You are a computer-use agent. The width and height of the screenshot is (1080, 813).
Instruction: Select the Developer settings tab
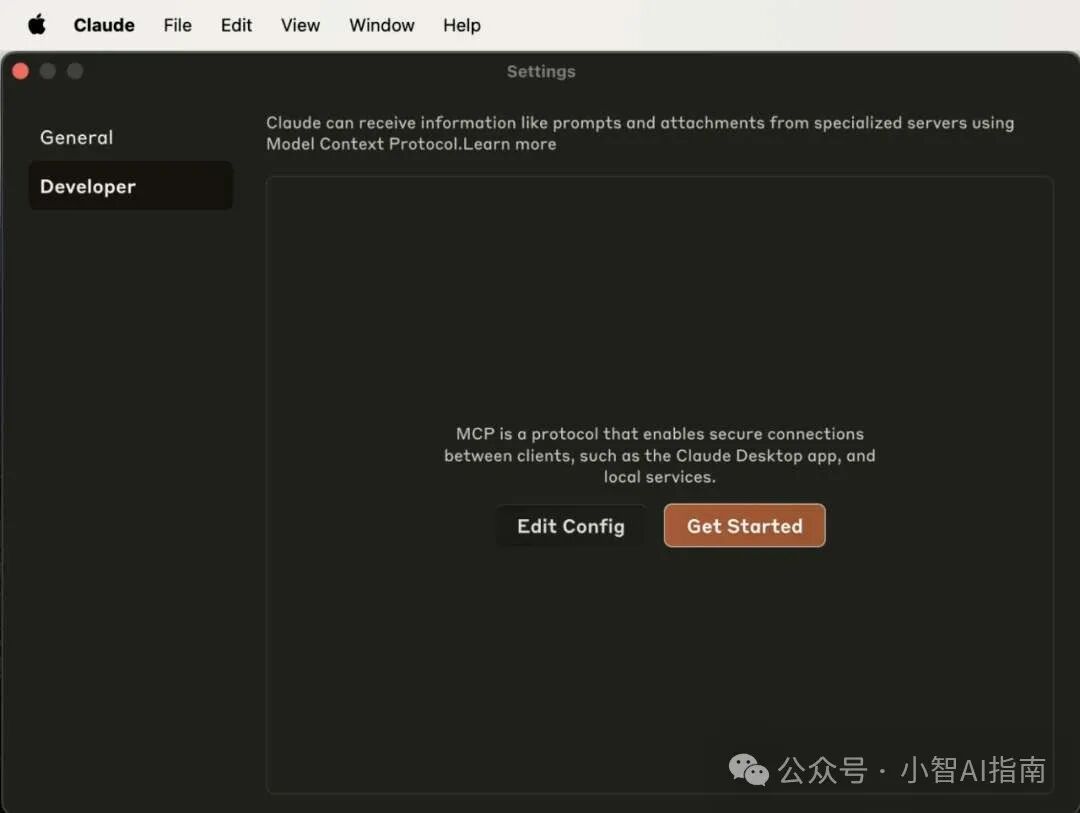(131, 186)
